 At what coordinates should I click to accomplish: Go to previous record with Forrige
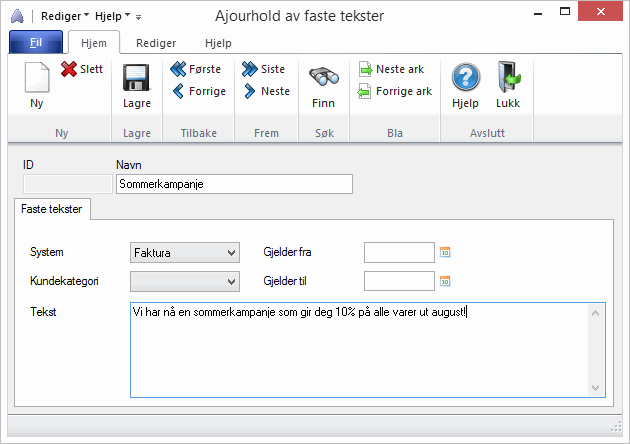179,91
